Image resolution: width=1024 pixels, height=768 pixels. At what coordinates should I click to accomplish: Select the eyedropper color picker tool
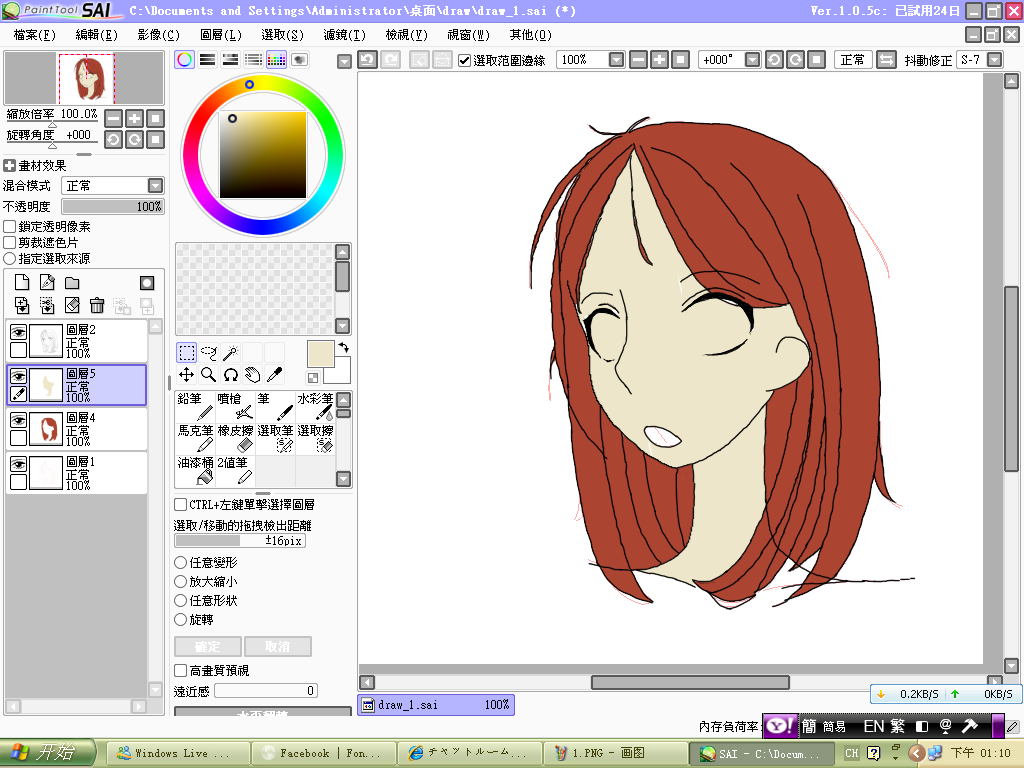(x=275, y=374)
